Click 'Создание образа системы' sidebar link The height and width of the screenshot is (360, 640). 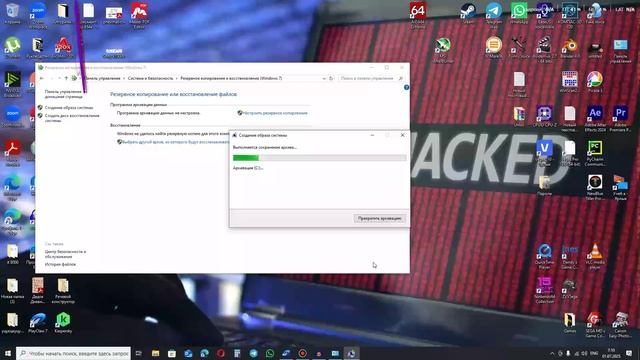(x=69, y=108)
